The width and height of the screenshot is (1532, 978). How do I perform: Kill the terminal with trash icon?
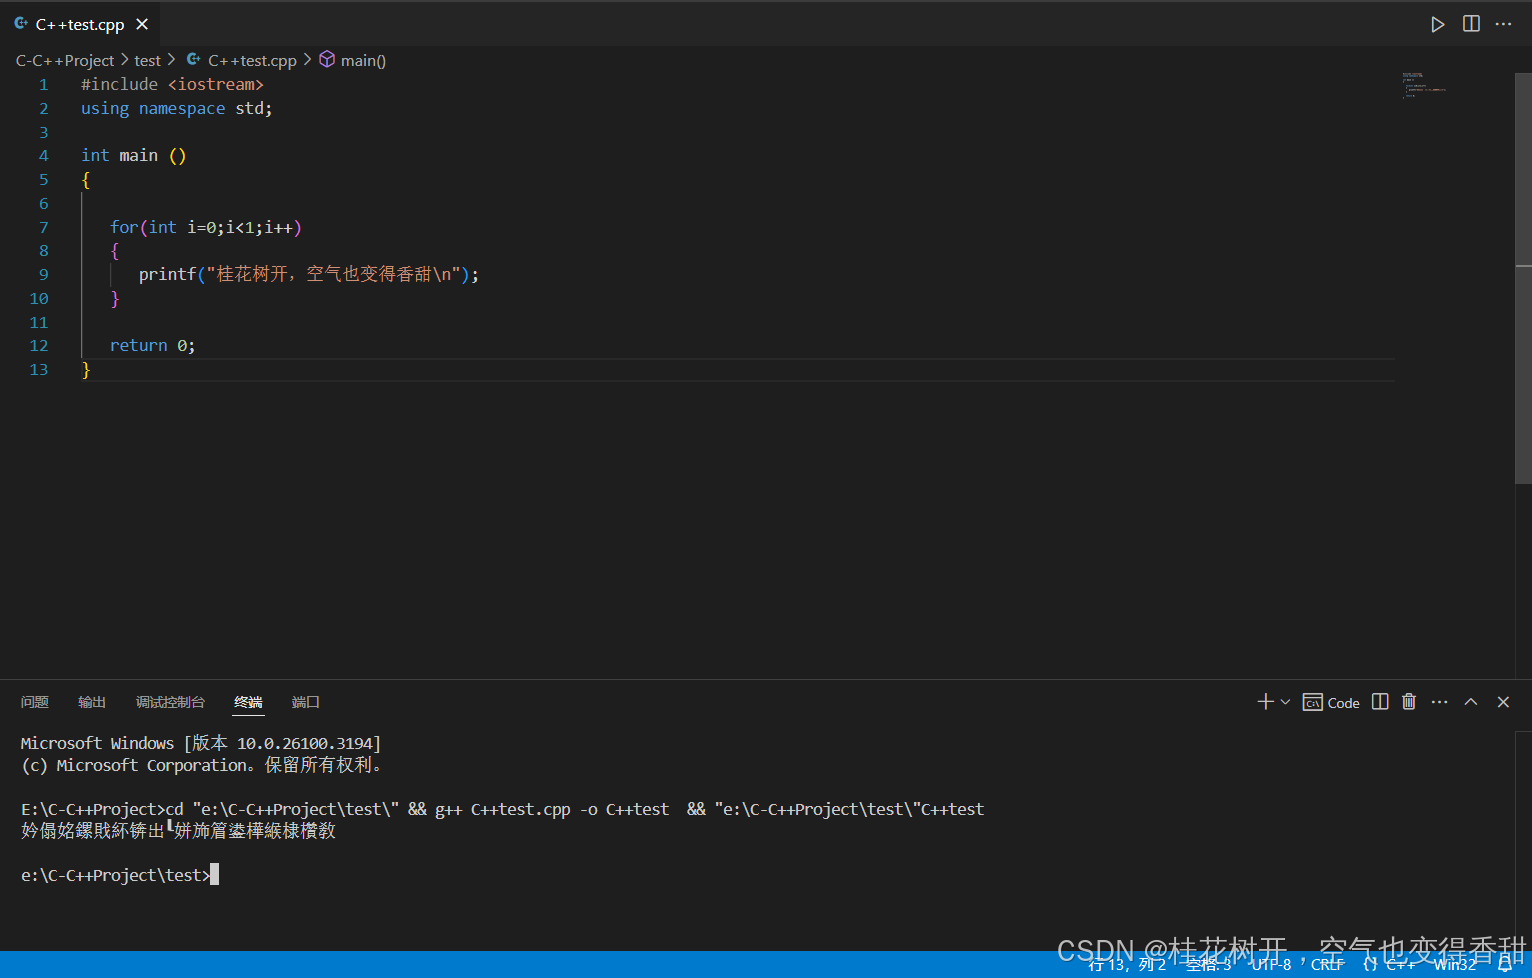[1409, 702]
